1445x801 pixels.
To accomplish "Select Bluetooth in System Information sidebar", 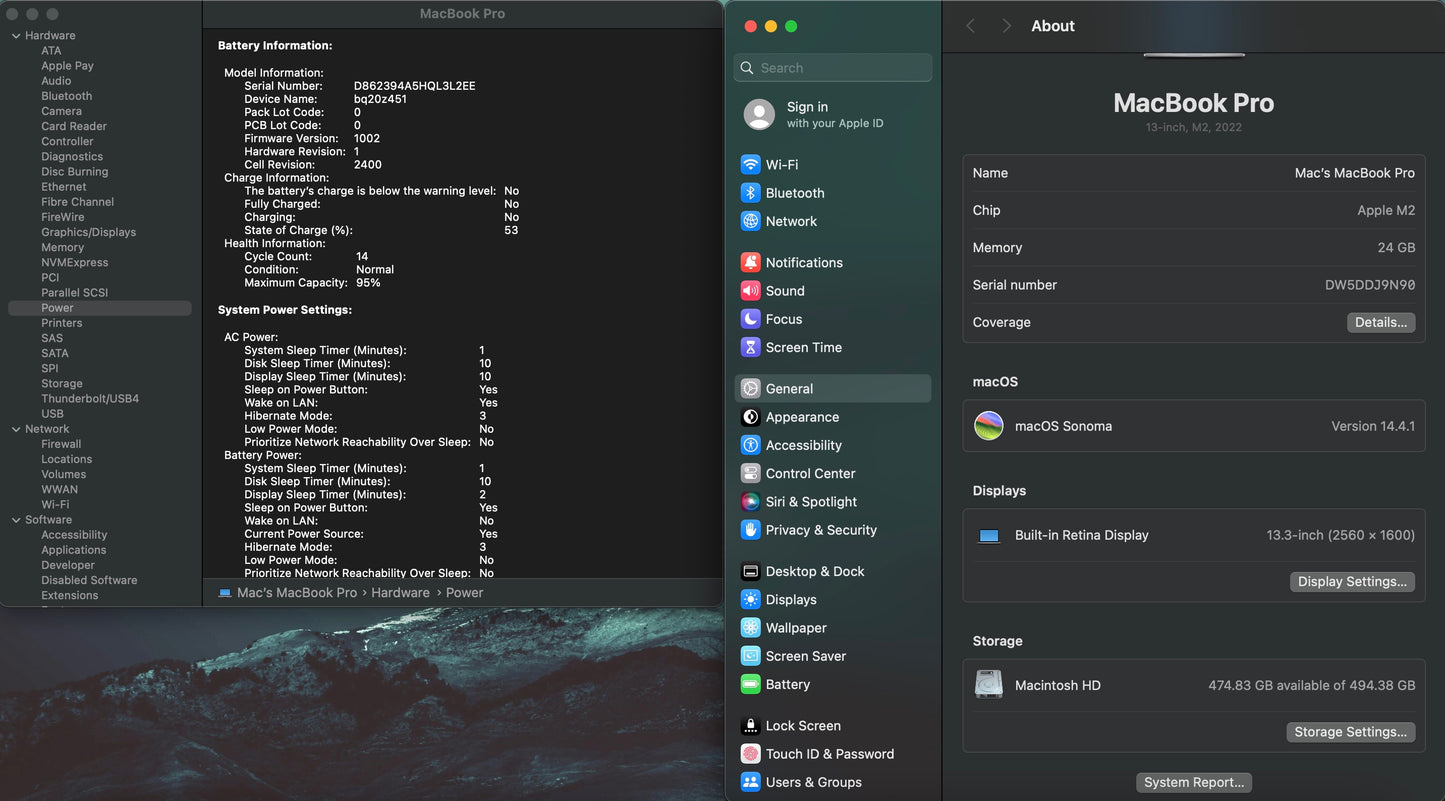I will point(66,96).
